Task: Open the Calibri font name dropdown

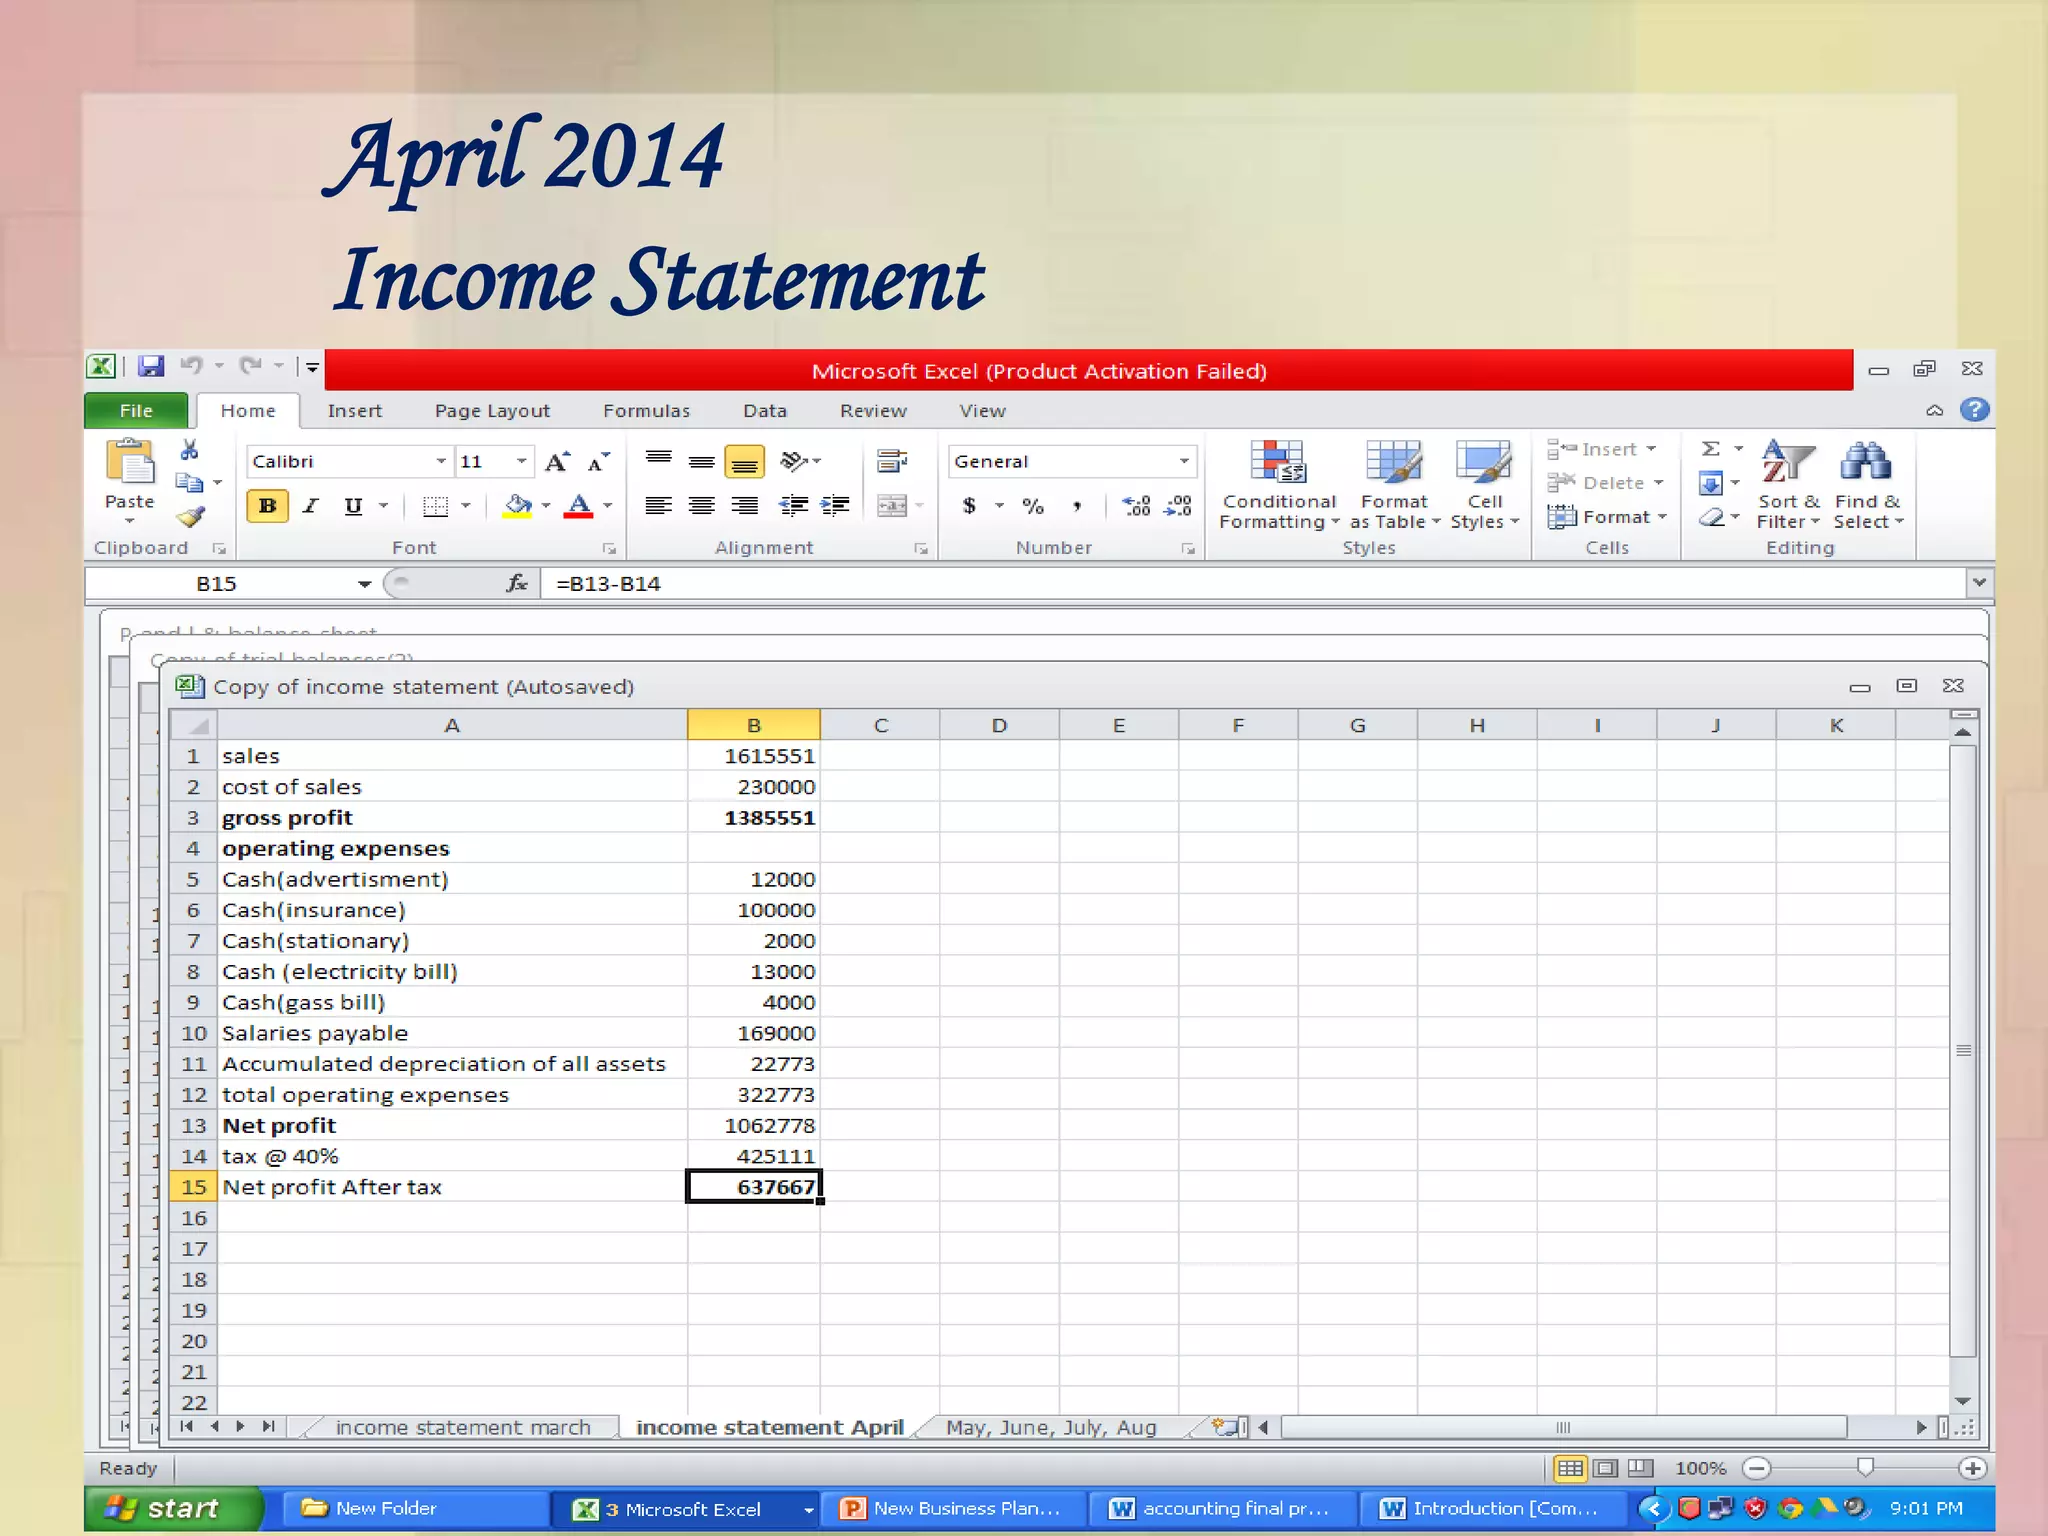Action: point(441,461)
